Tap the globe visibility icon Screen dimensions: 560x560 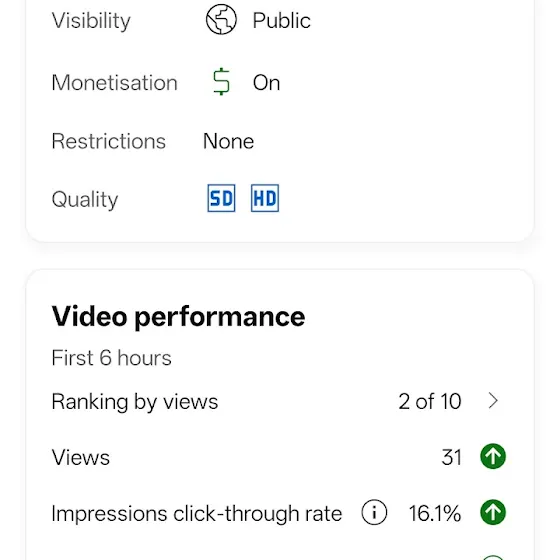221,19
